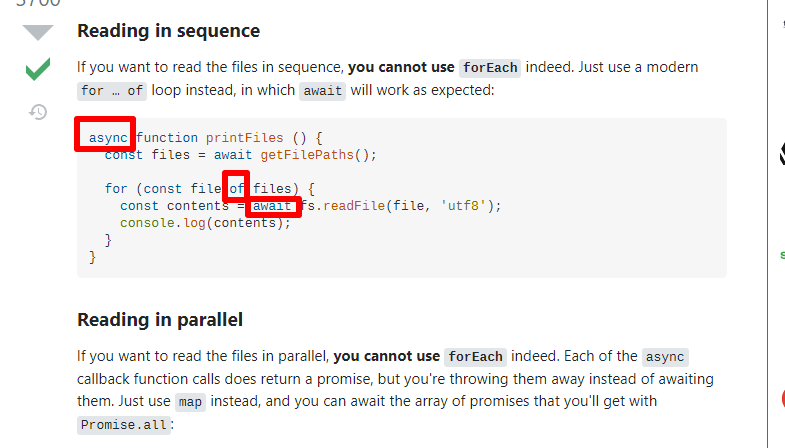Click the highlighted 'await' before fs.readFile
This screenshot has height=448, width=785.
[272, 206]
